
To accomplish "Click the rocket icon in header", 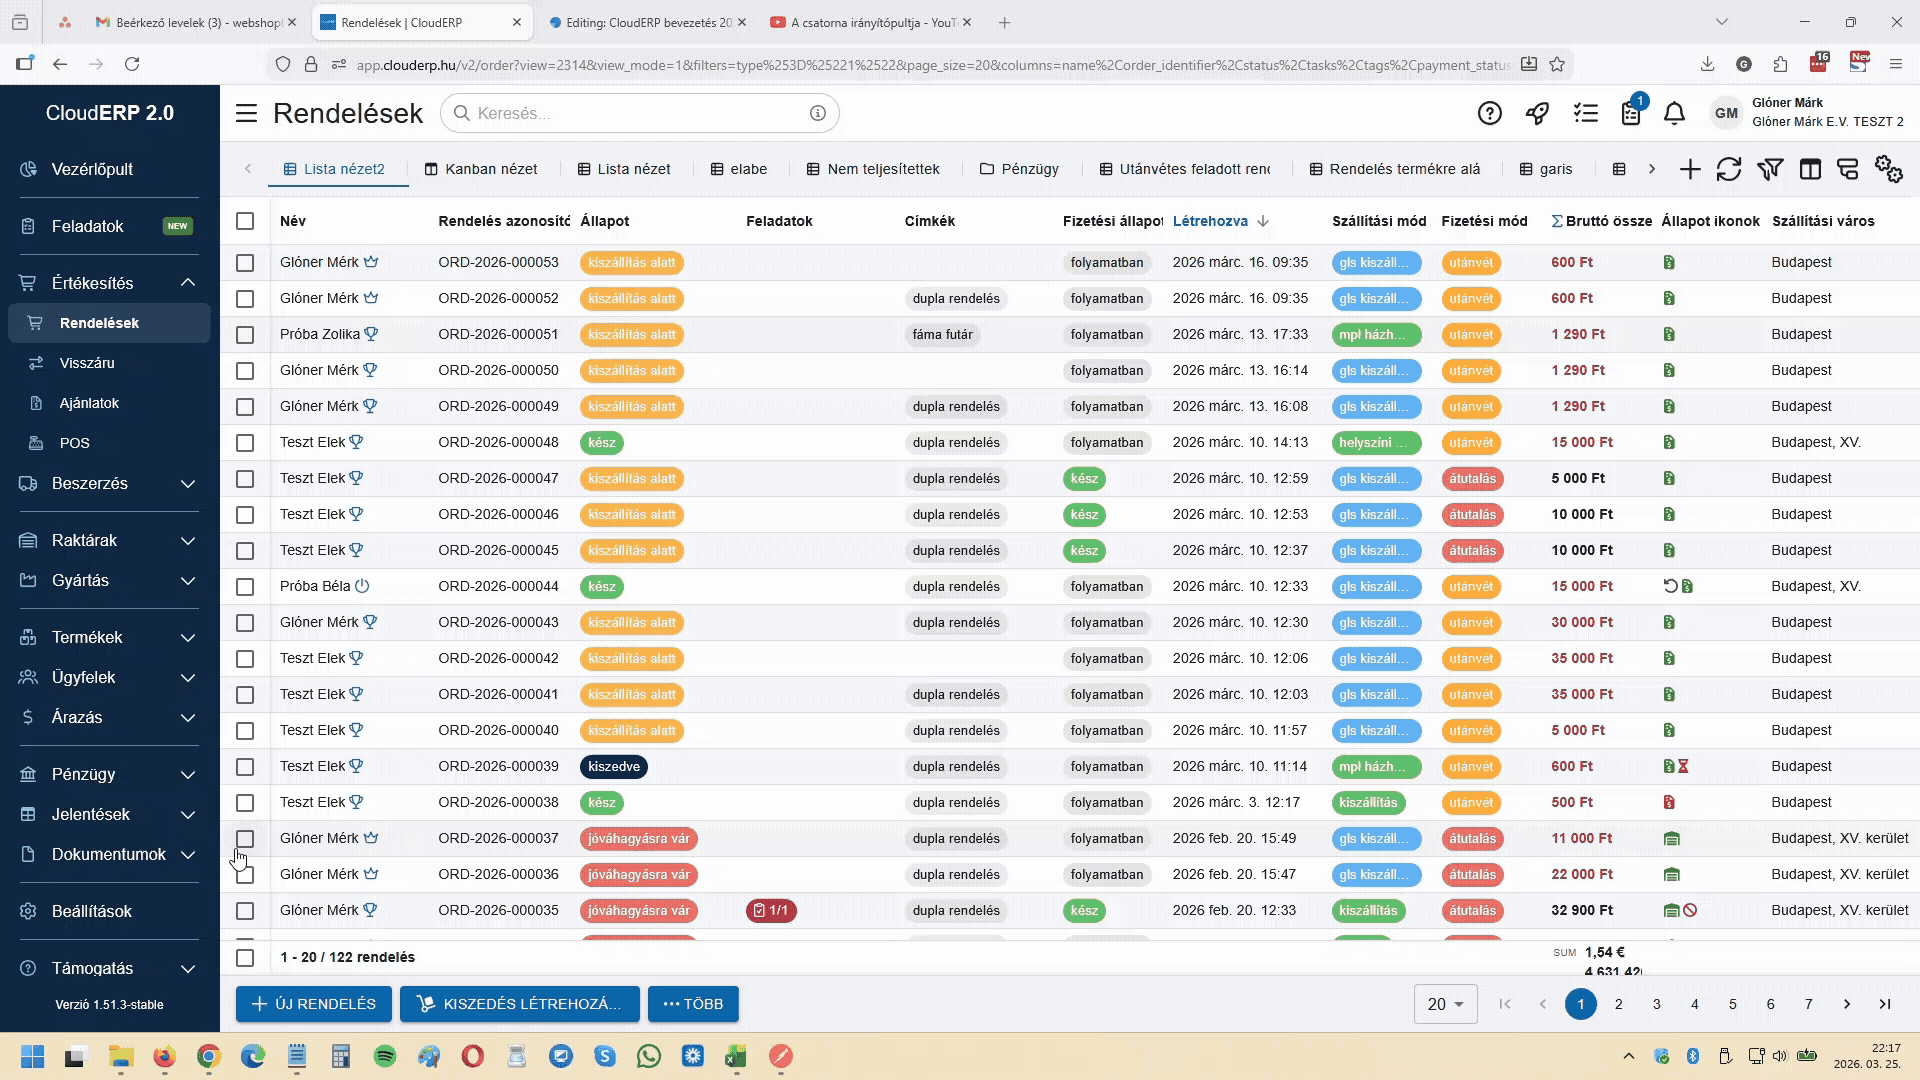I will [x=1537, y=113].
